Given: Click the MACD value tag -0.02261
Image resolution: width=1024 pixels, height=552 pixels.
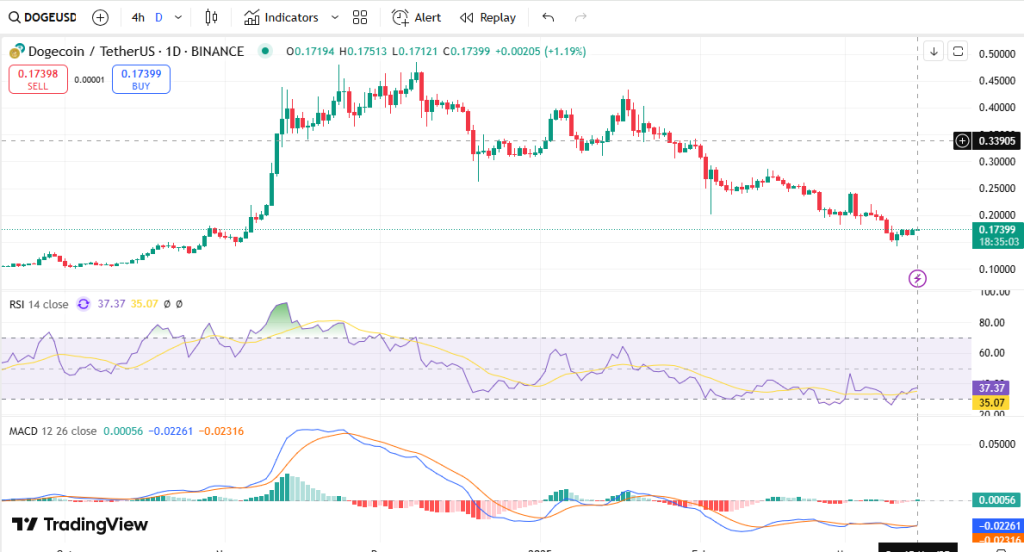Looking at the screenshot, I should pyautogui.click(x=997, y=525).
